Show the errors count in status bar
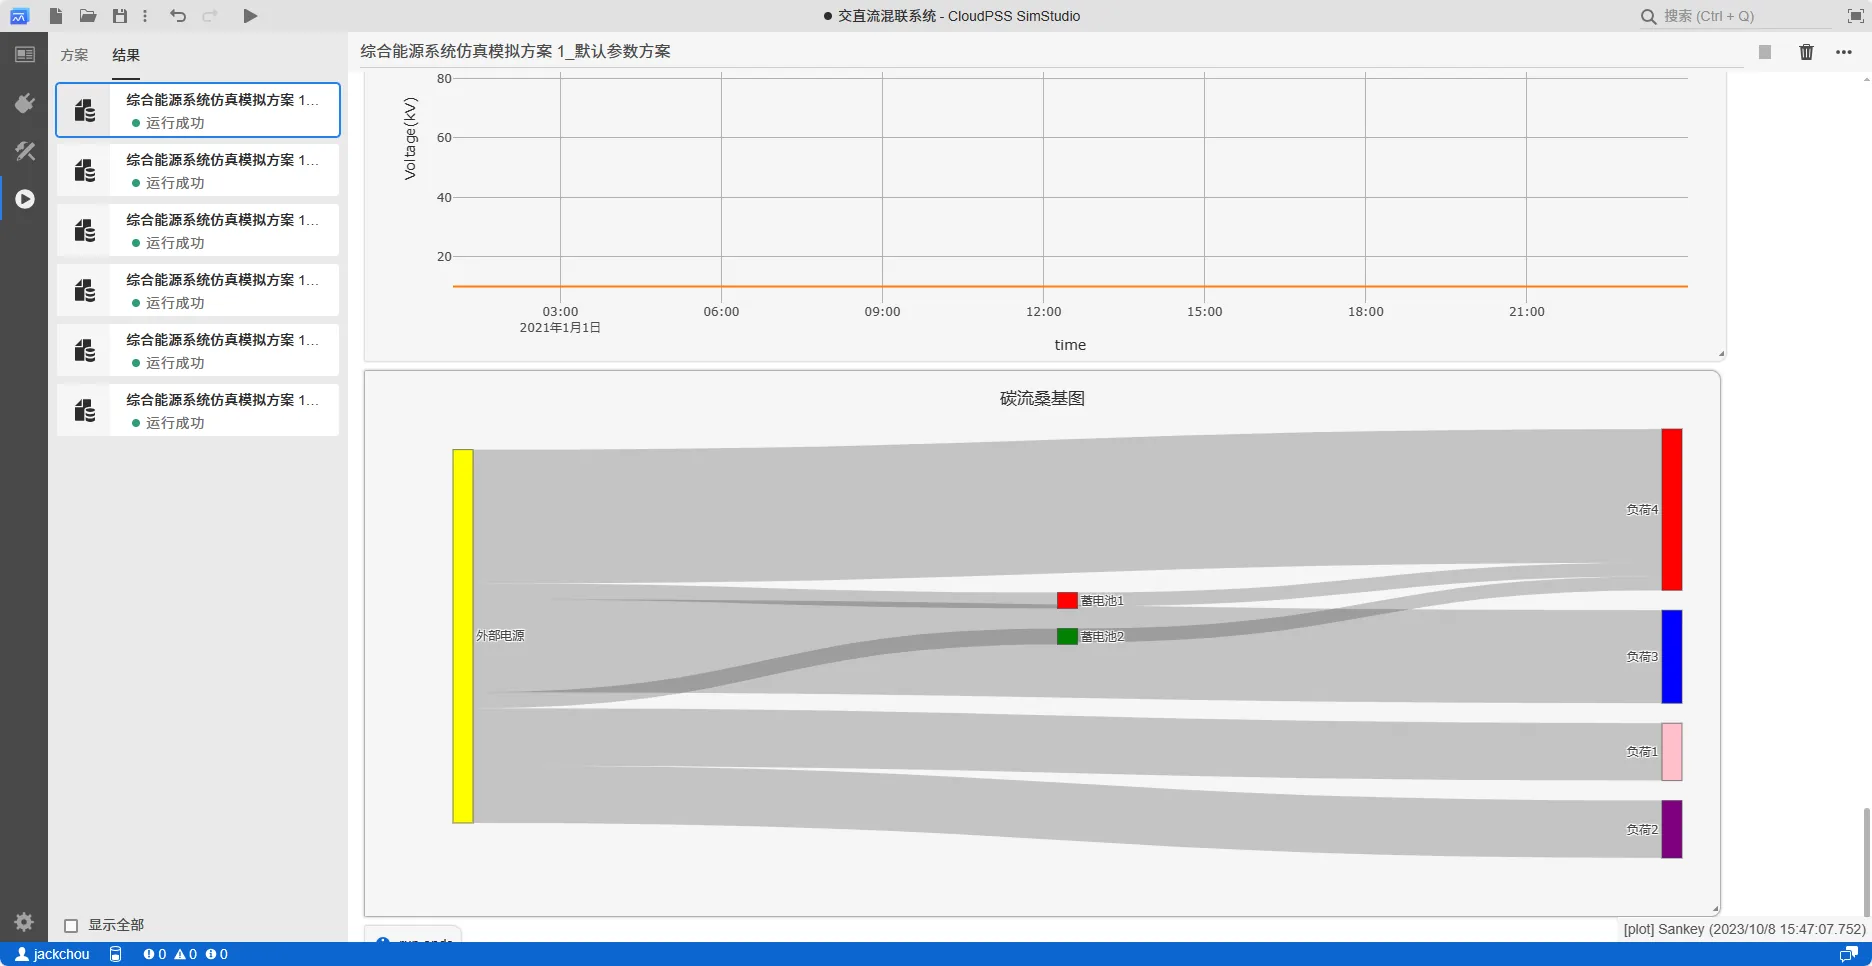1872x966 pixels. click(x=155, y=954)
